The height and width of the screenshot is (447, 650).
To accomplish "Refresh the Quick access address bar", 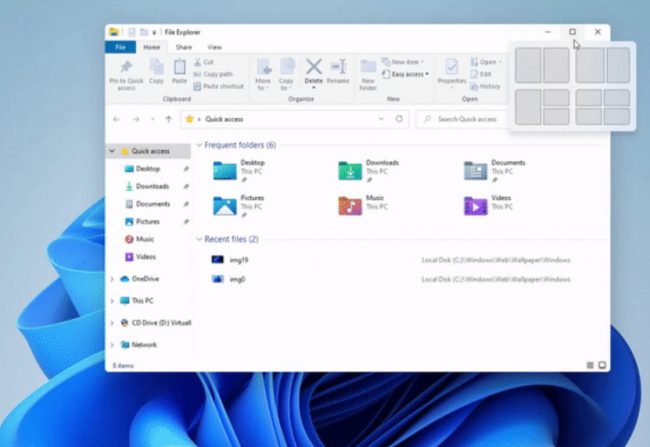I will [399, 119].
